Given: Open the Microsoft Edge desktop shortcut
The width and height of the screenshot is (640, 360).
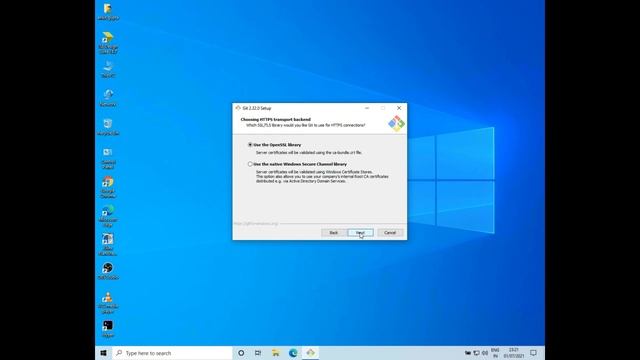Looking at the screenshot, I should pos(108,216).
